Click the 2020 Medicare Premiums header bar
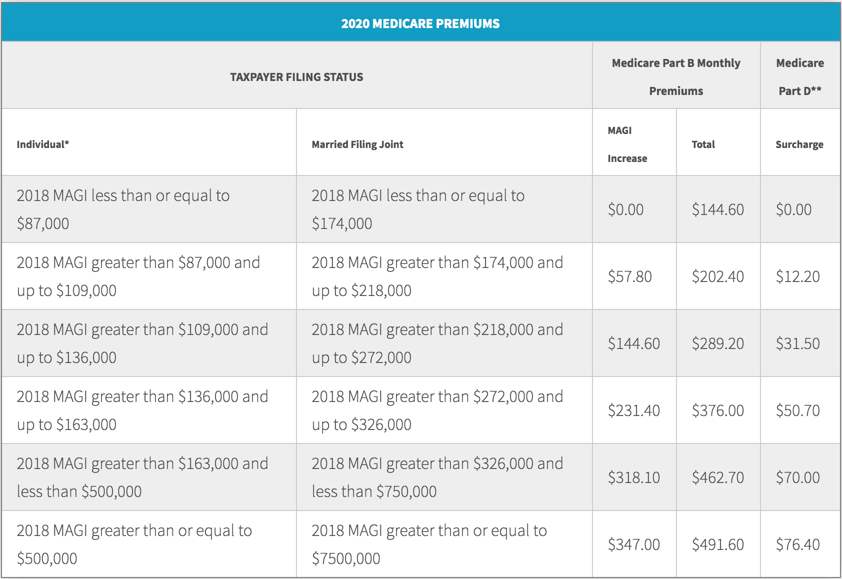 [x=421, y=23]
